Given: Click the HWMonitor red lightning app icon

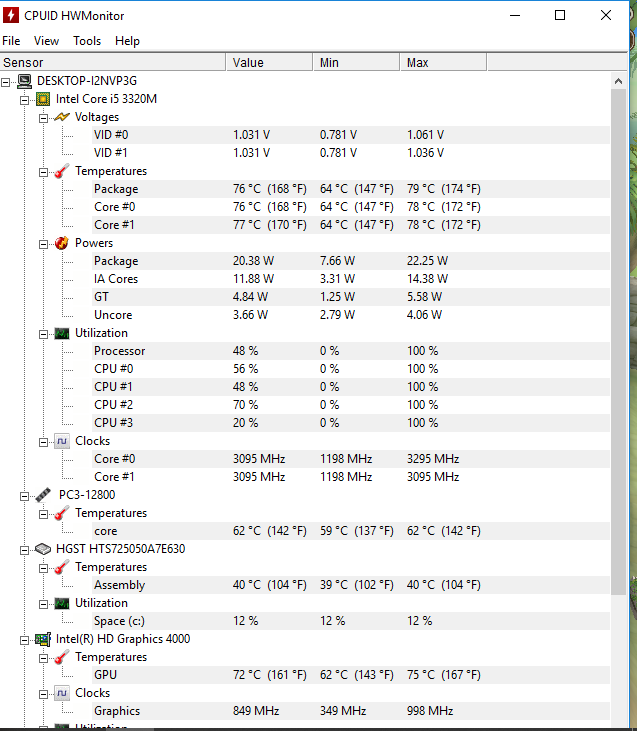Looking at the screenshot, I should pos(11,15).
